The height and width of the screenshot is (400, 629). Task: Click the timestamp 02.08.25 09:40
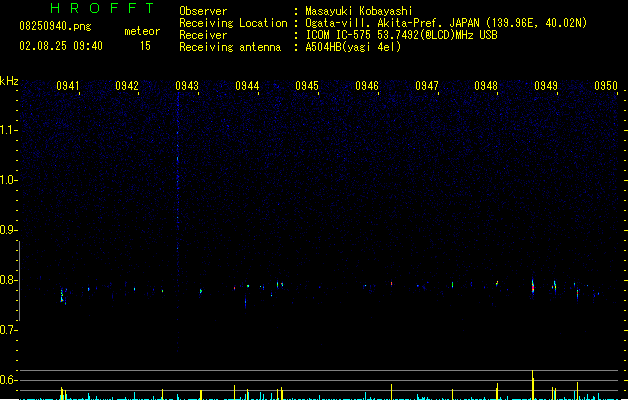61,46
